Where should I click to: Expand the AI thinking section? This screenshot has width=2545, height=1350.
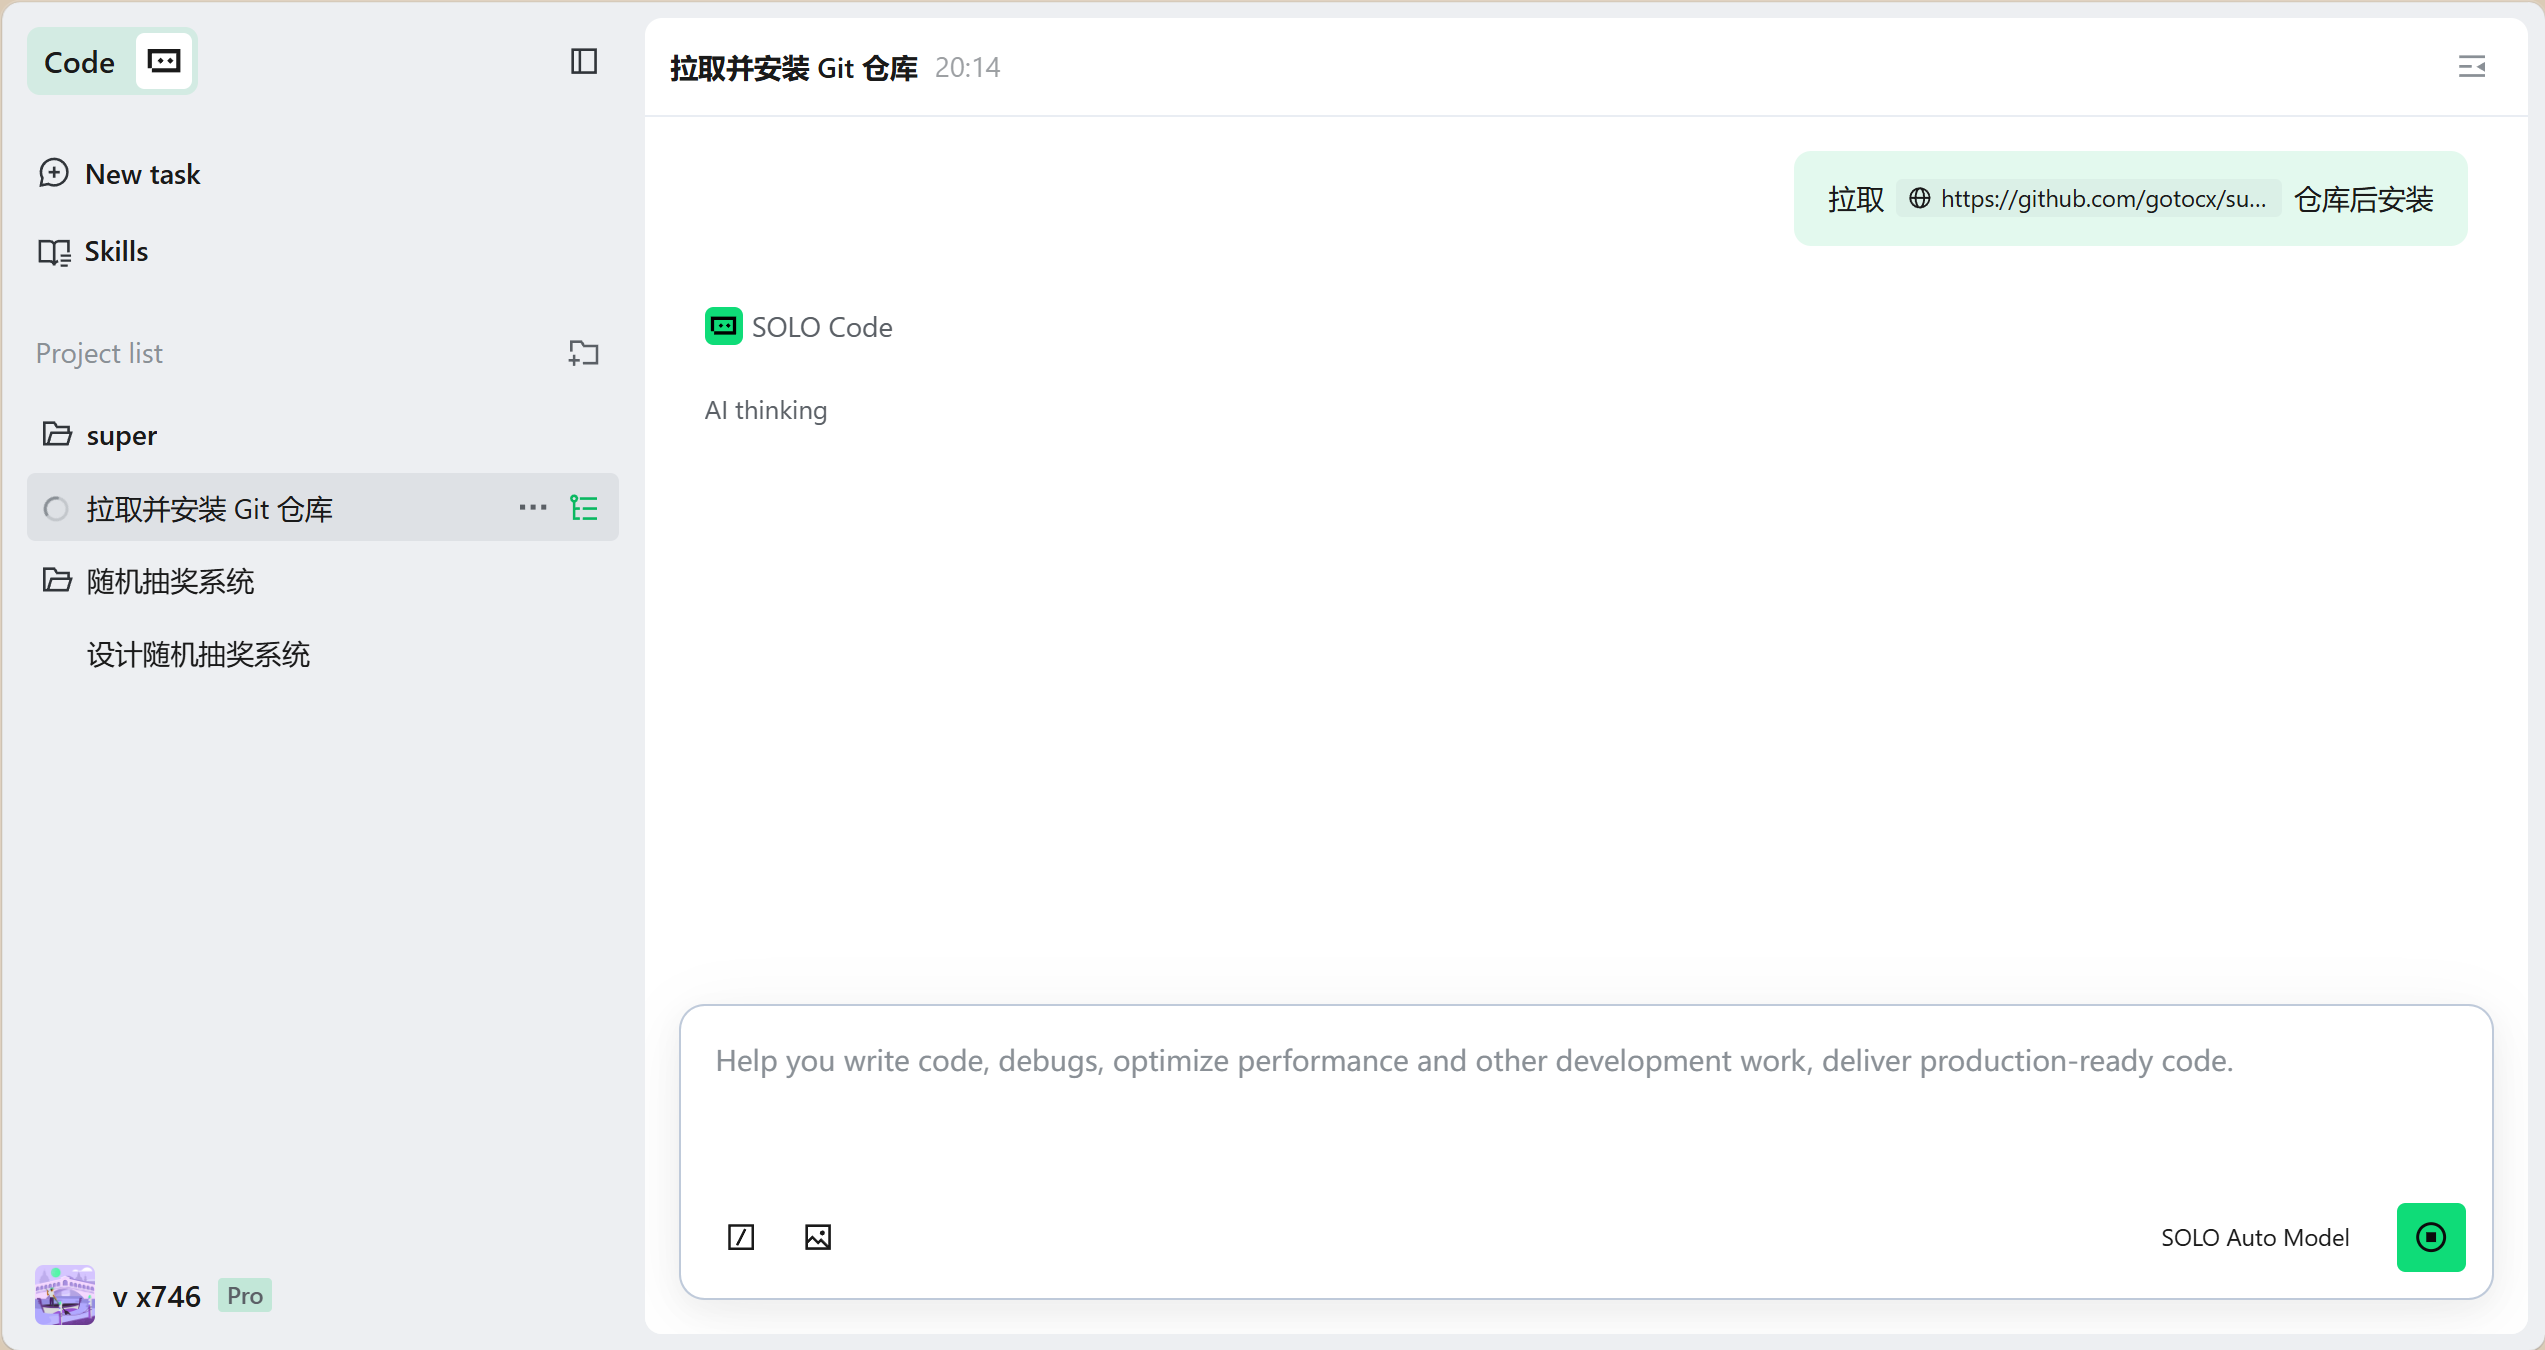click(x=766, y=410)
